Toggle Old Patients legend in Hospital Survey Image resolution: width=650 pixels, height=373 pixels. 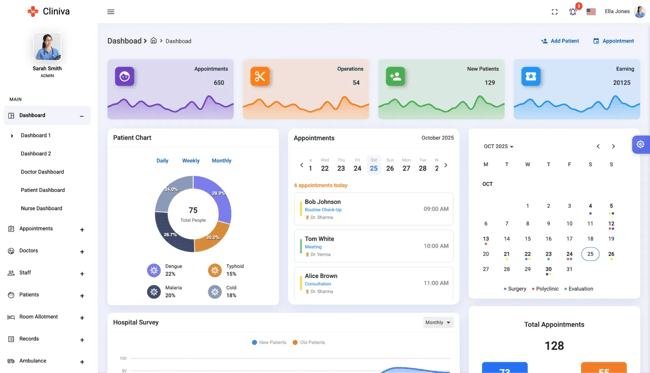[x=309, y=342]
